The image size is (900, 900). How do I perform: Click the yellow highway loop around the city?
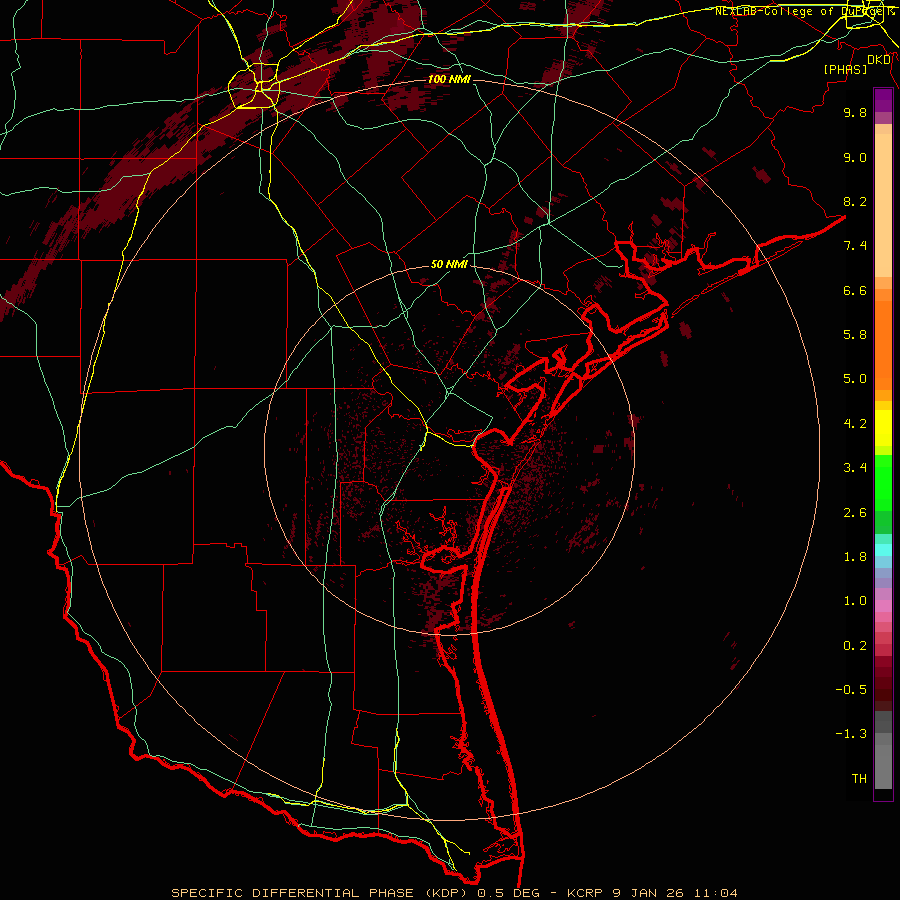pyautogui.click(x=254, y=86)
